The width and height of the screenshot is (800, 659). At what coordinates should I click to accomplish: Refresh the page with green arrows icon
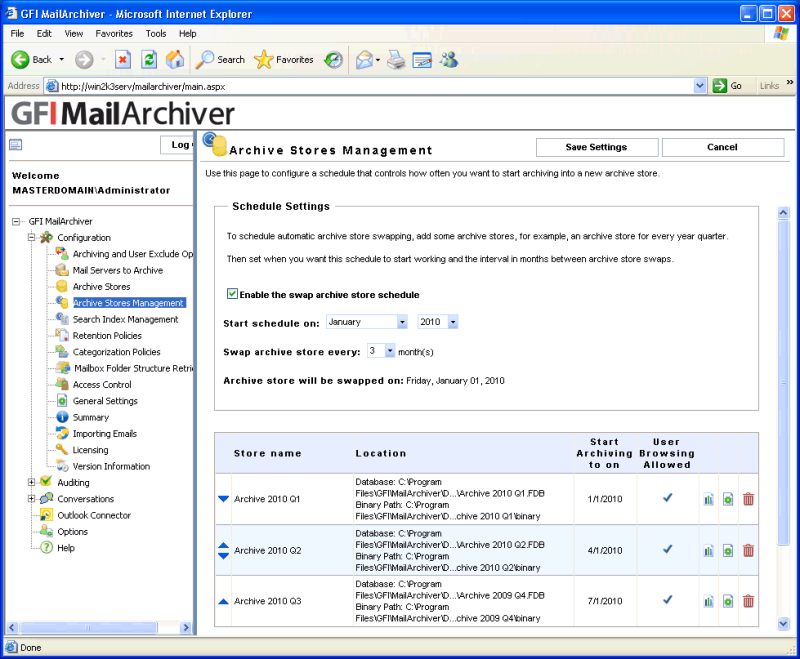click(149, 60)
